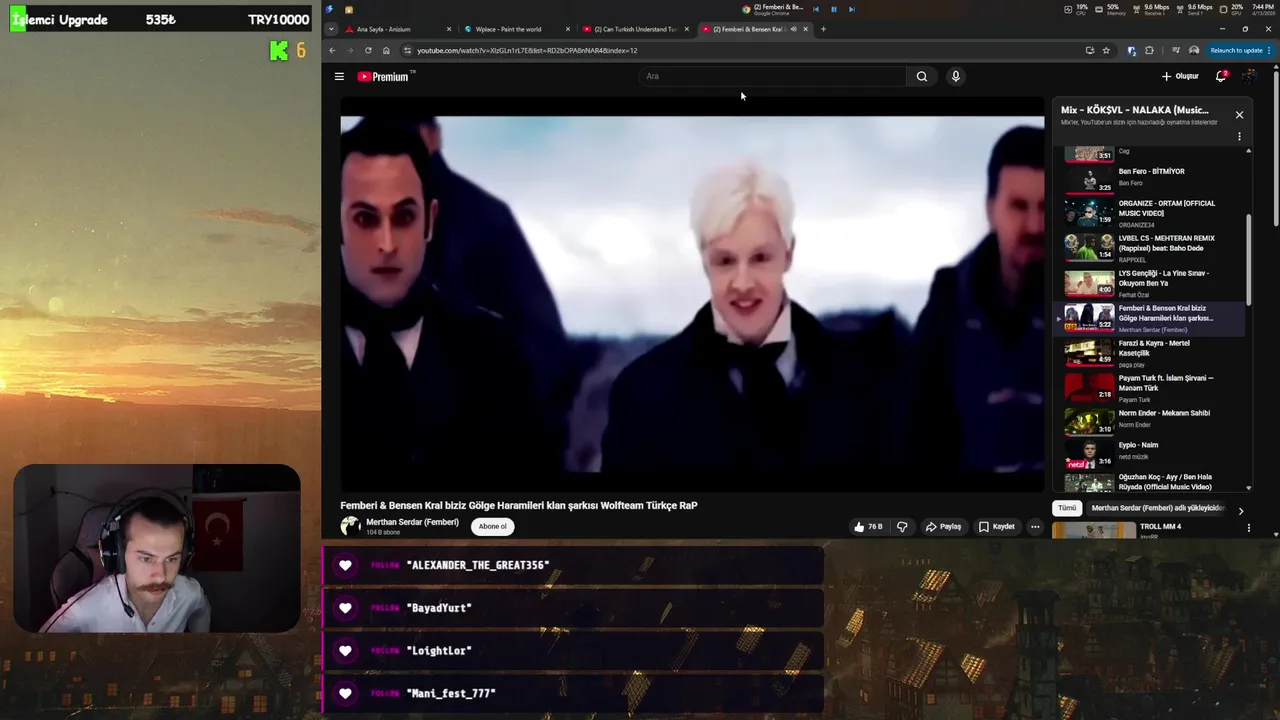Open Merthan Serdar channel avatar

pos(350,526)
